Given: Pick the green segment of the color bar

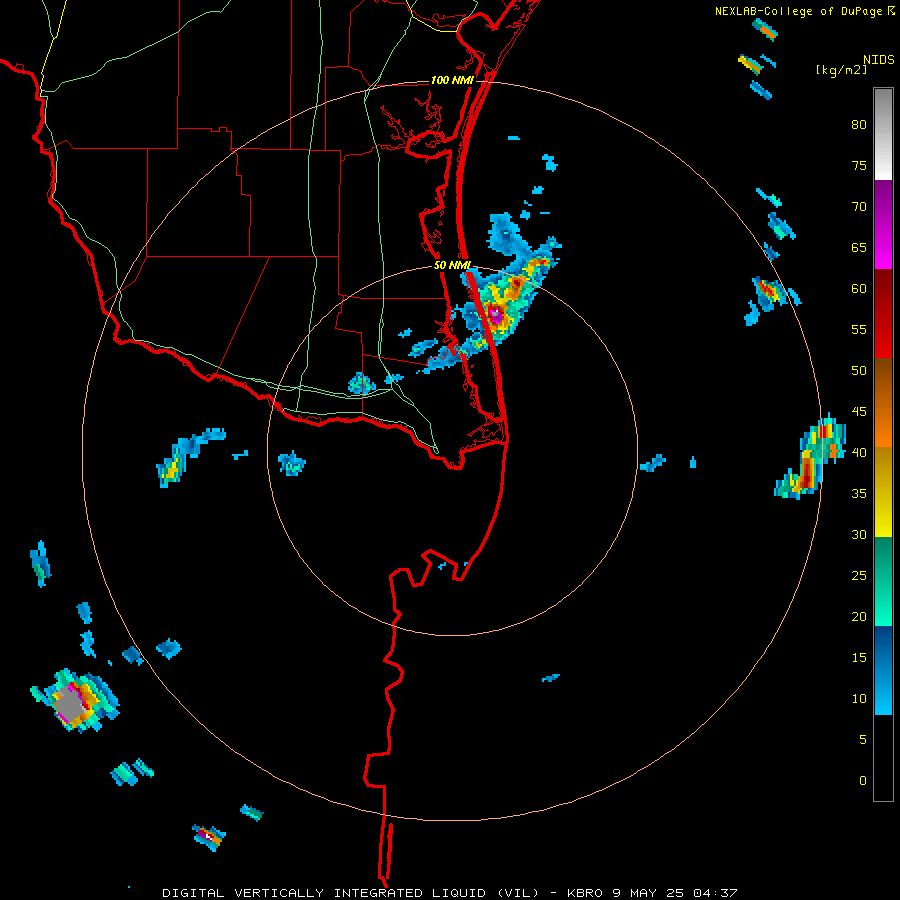Looking at the screenshot, I should (x=883, y=581).
